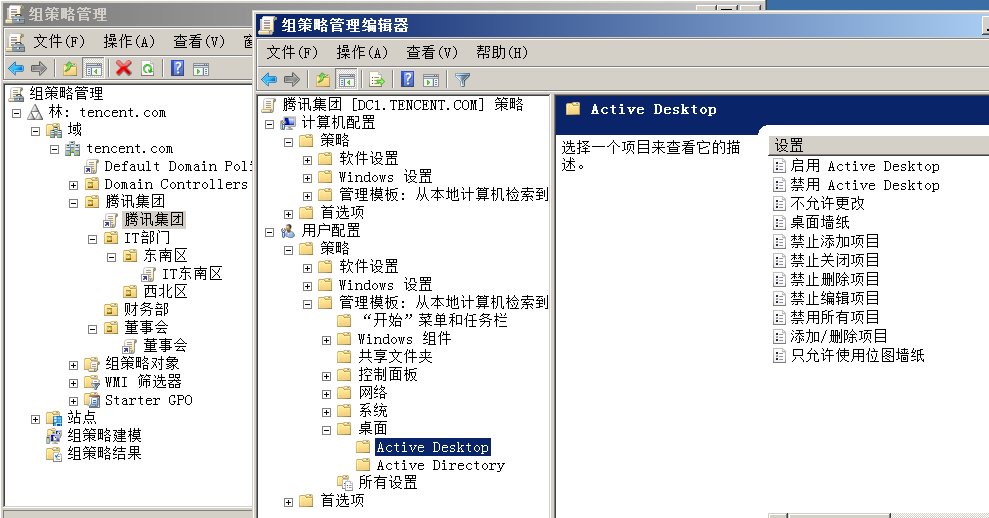Expand Domain Controllers node
Viewport: 989px width, 518px height.
(73, 185)
